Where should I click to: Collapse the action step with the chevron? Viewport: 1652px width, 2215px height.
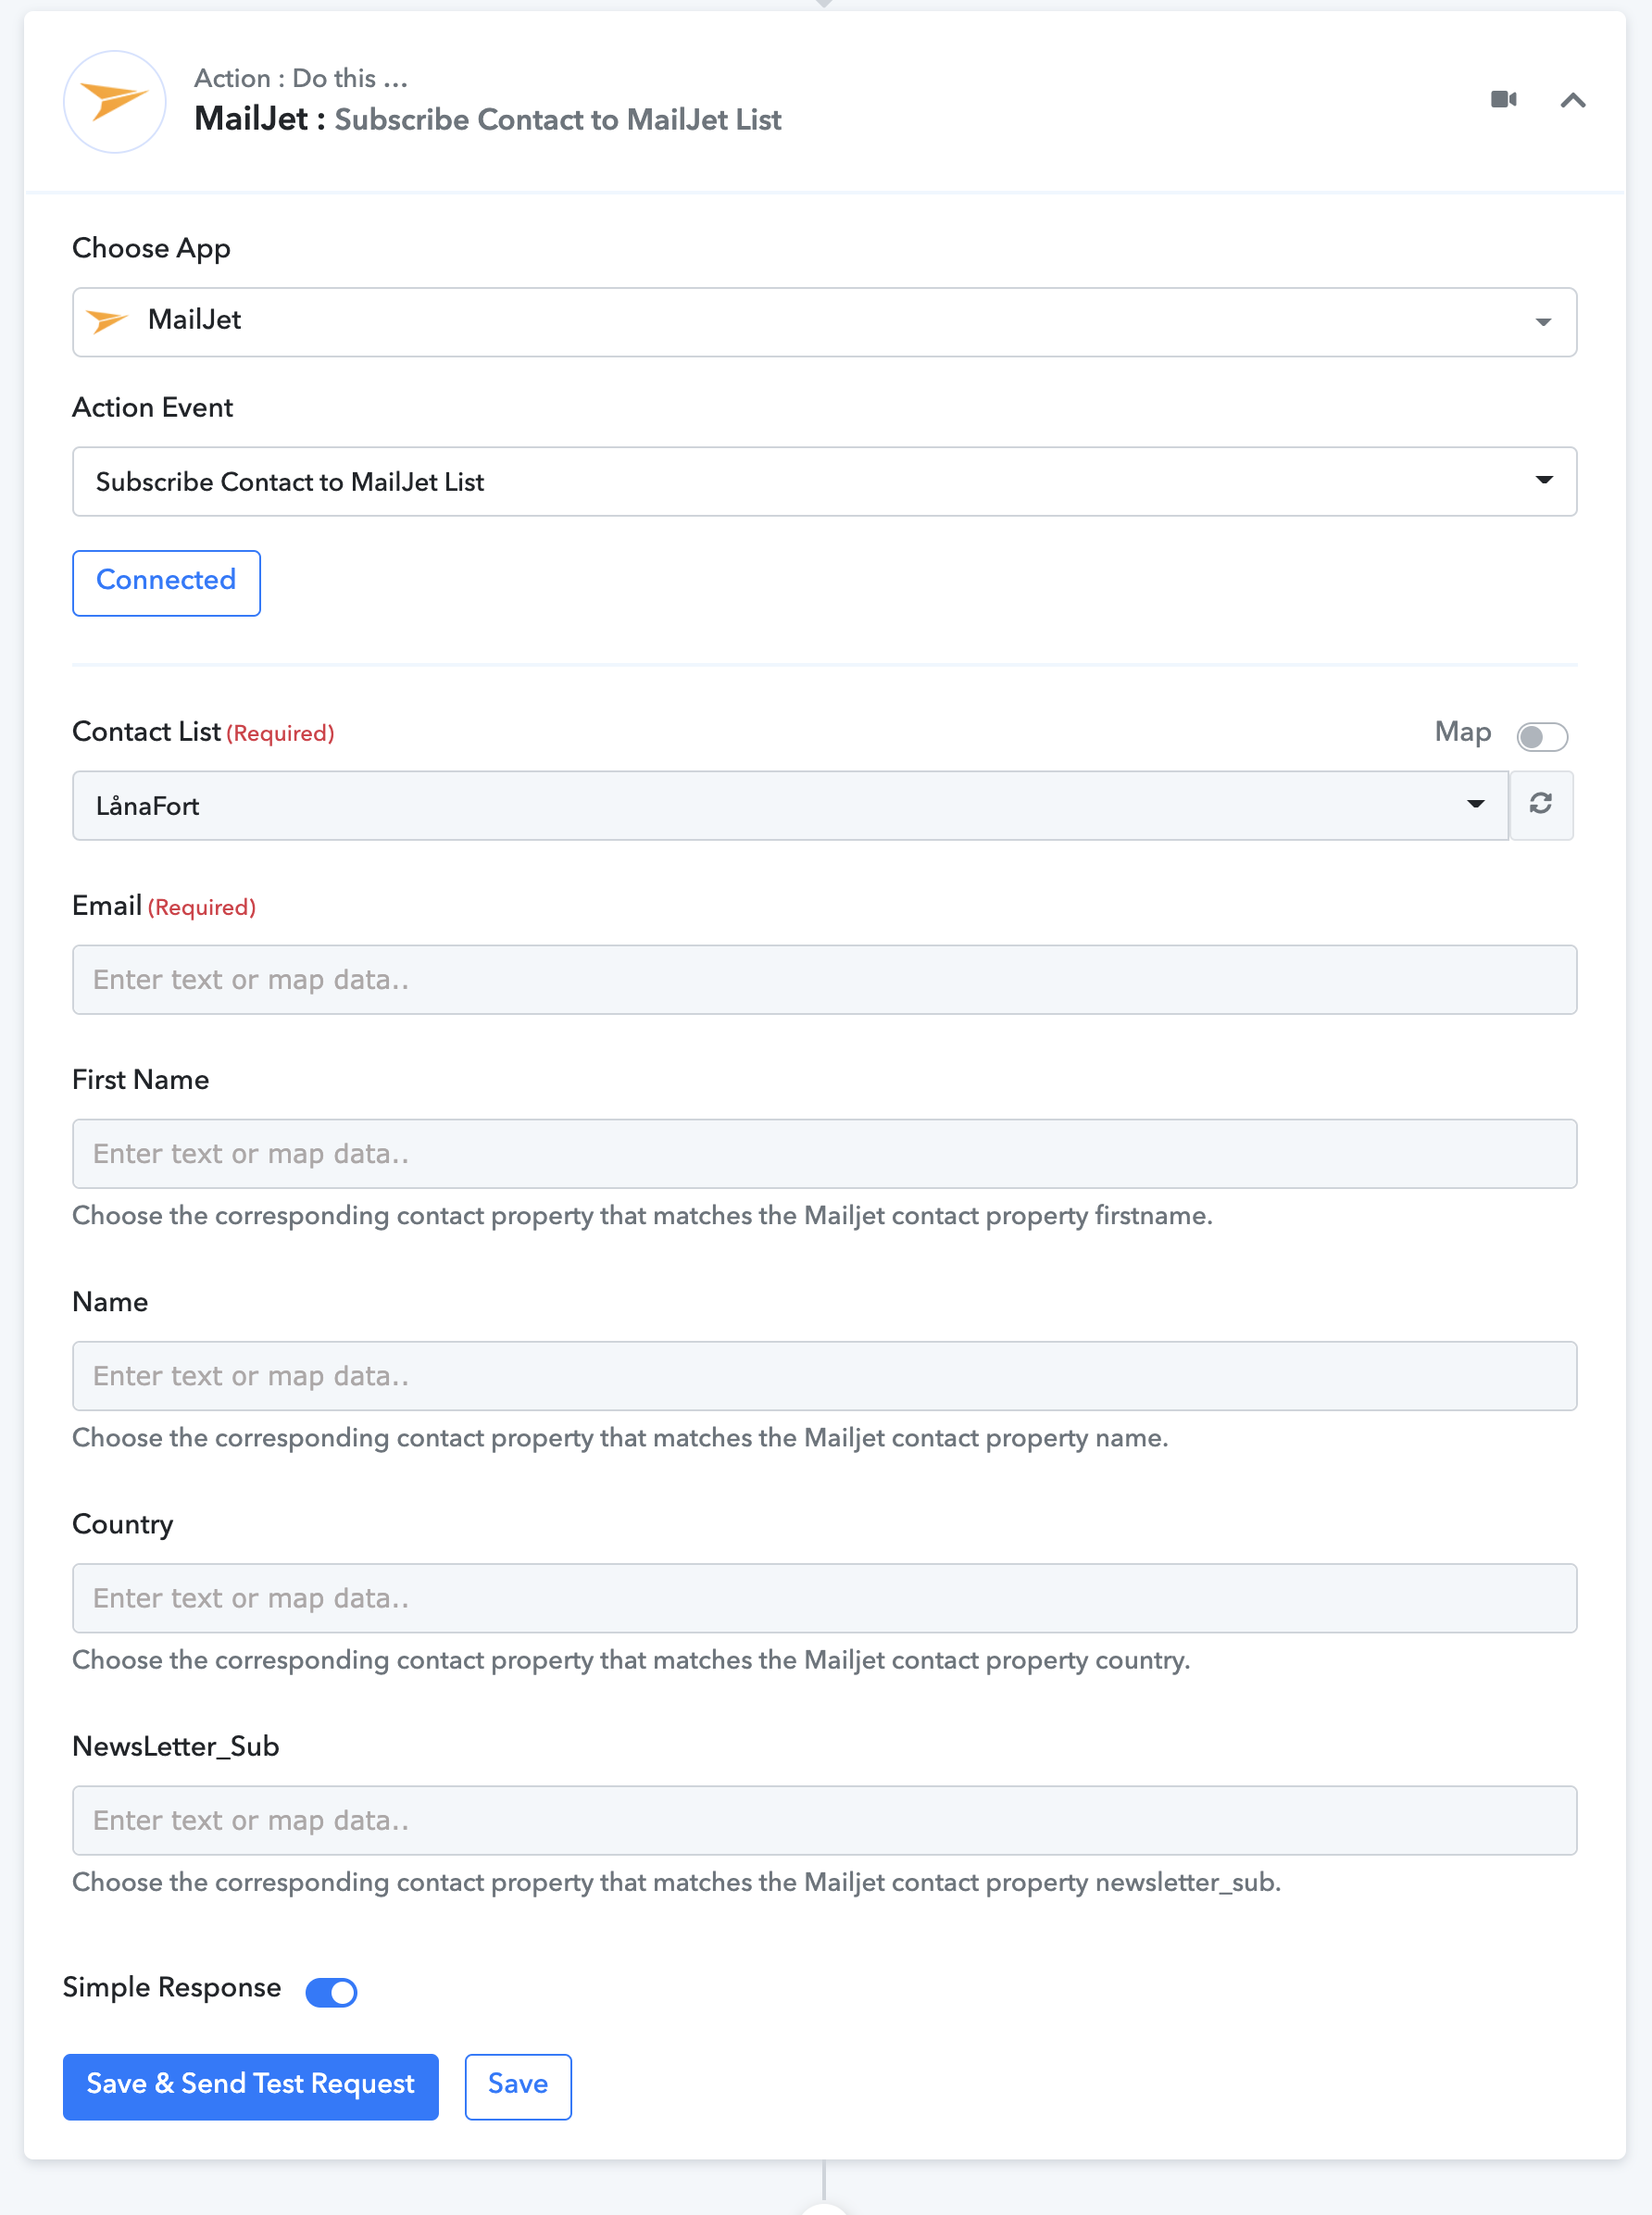click(1573, 100)
